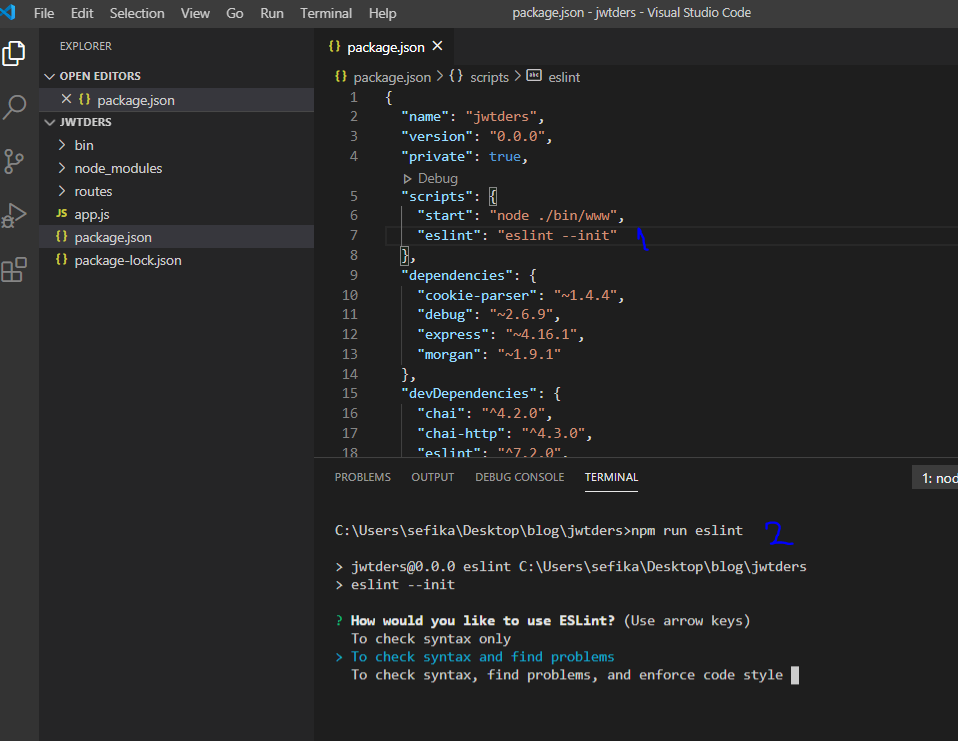Expand the node_modules folder
Viewport: 958px width, 741px height.
[62, 168]
